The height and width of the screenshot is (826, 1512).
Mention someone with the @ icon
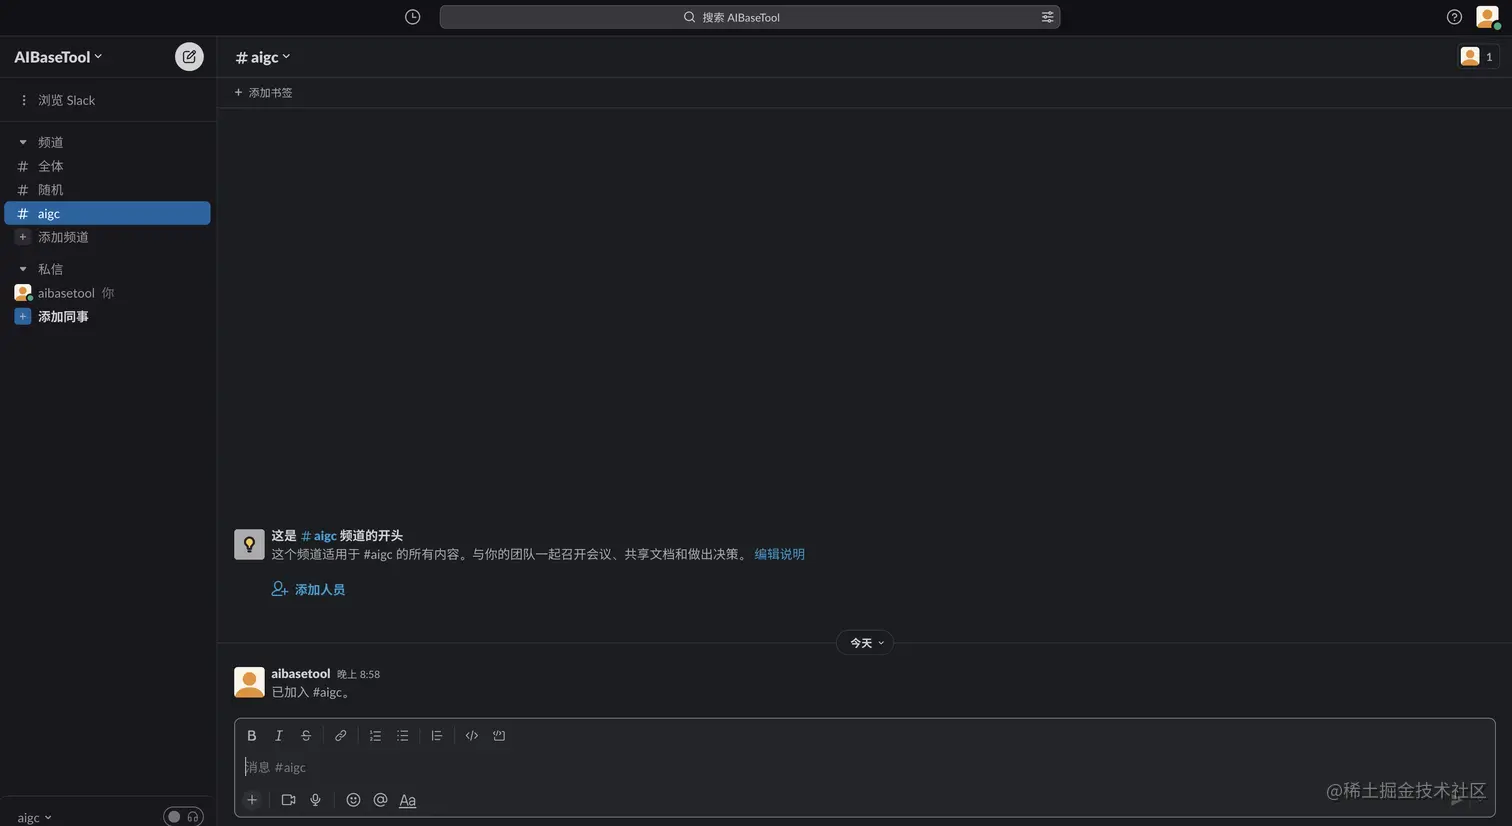click(380, 800)
